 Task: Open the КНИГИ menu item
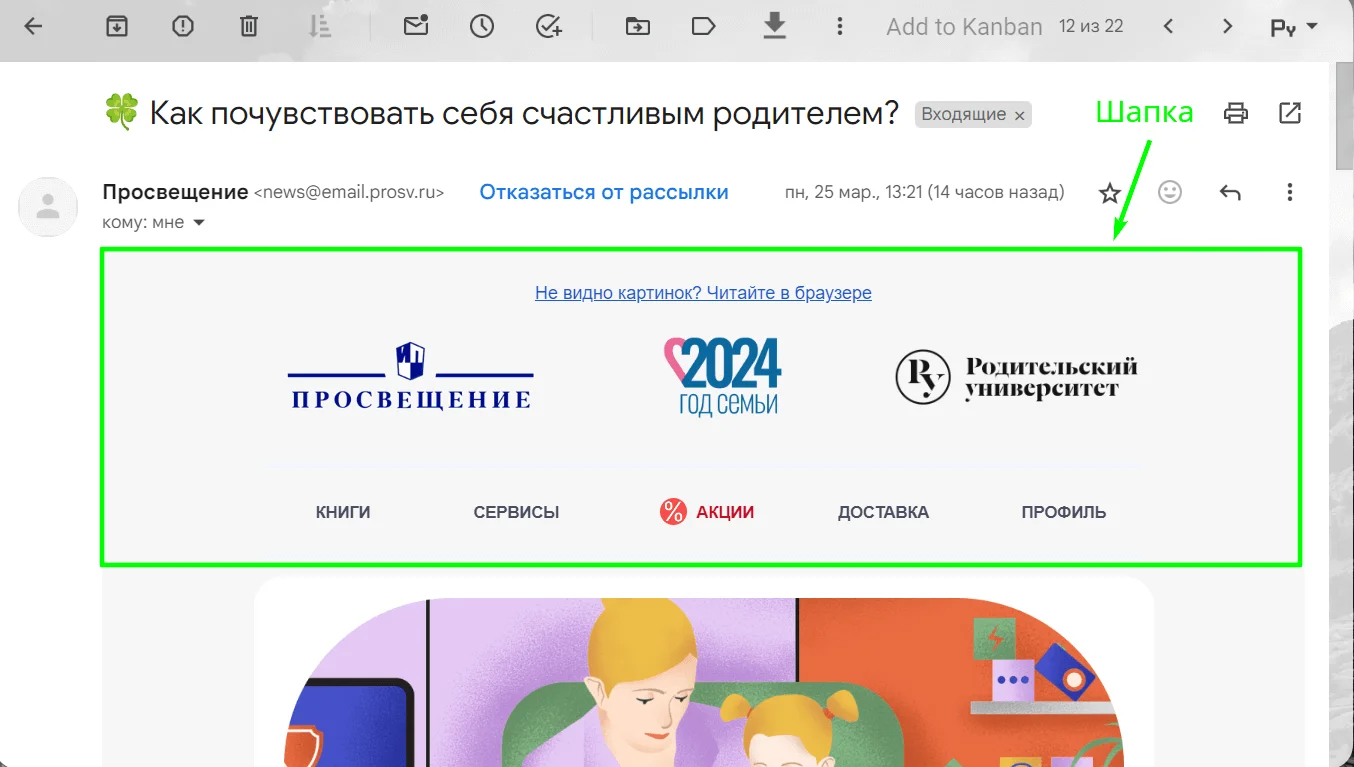tap(343, 512)
